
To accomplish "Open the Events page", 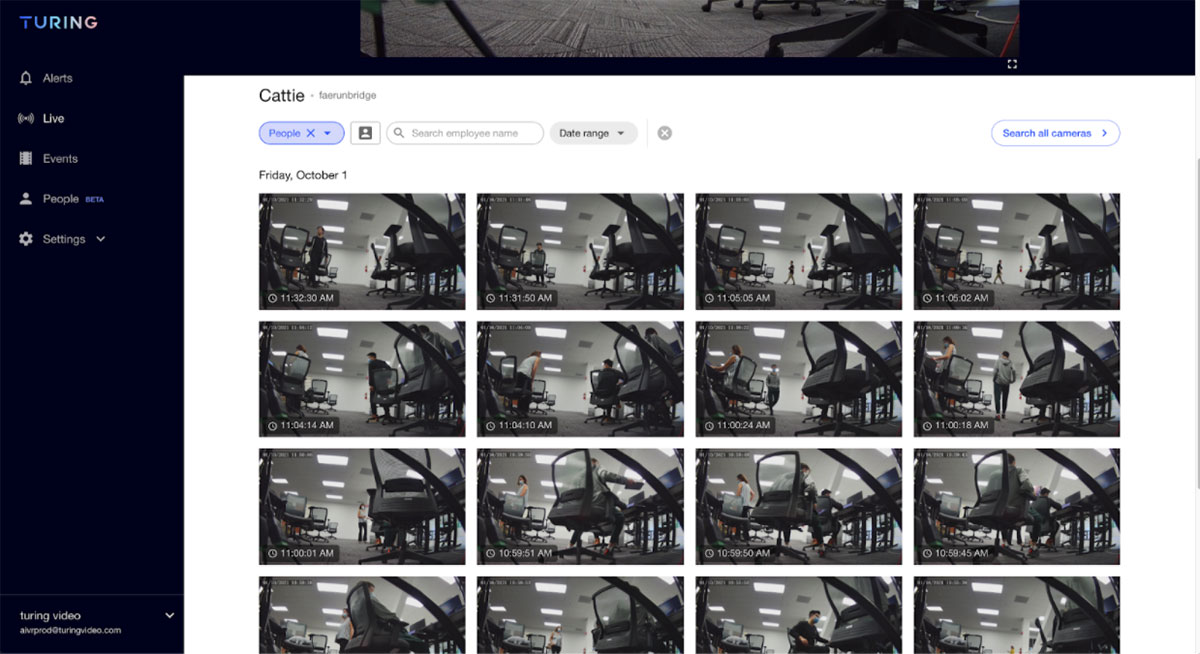I will (x=60, y=158).
